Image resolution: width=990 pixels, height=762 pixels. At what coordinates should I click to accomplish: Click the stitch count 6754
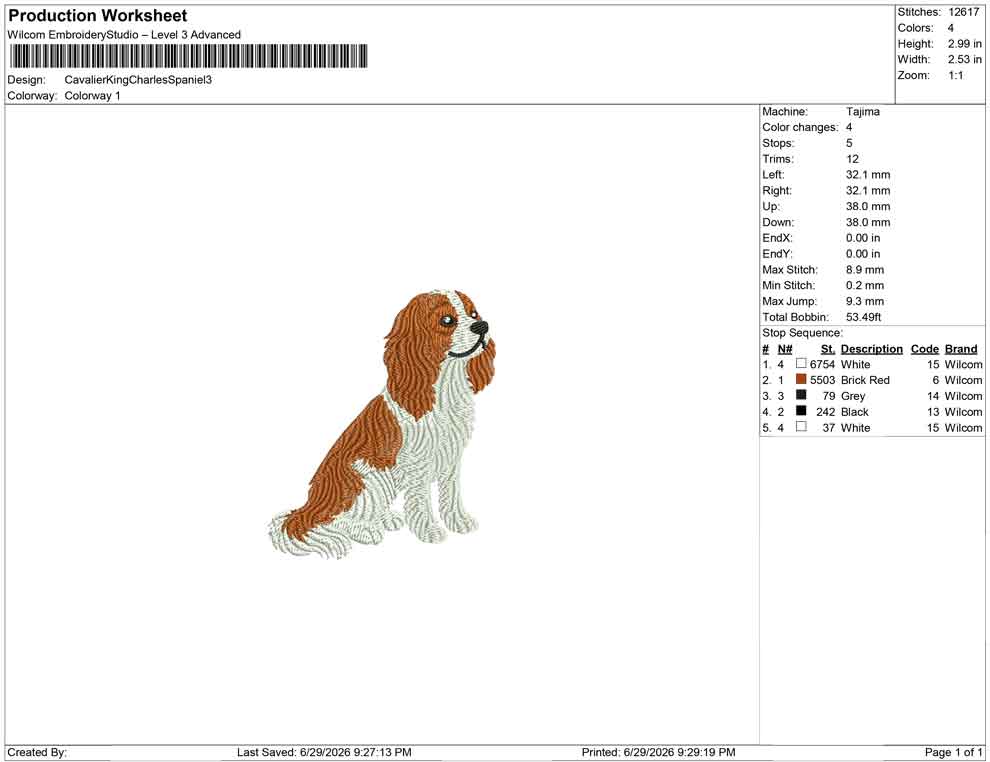click(x=823, y=364)
